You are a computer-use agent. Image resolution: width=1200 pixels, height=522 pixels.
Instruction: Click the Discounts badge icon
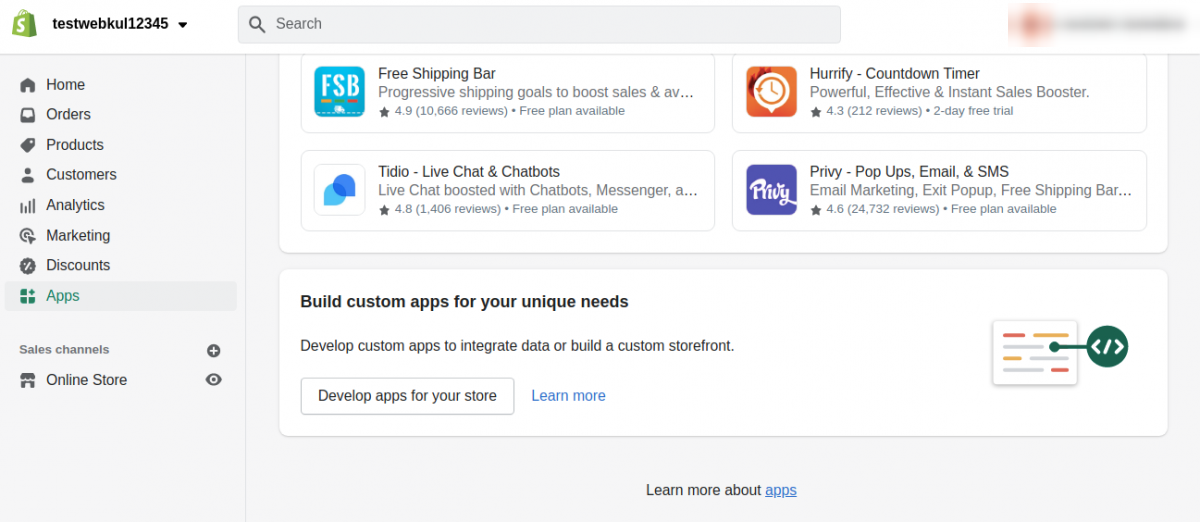point(28,266)
